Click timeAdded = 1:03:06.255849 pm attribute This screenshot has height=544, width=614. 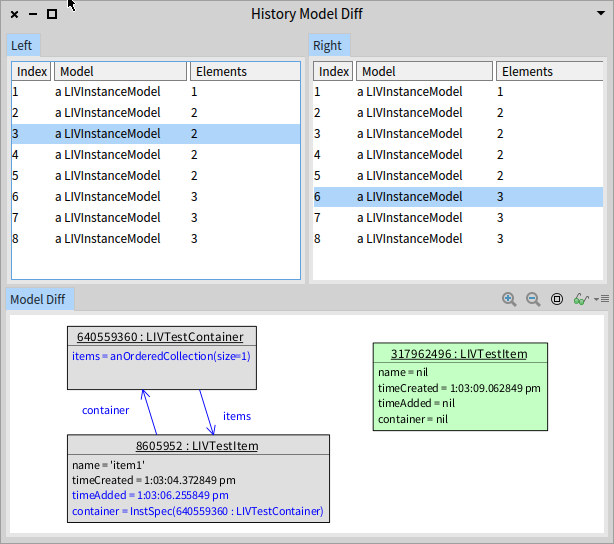click(x=150, y=495)
